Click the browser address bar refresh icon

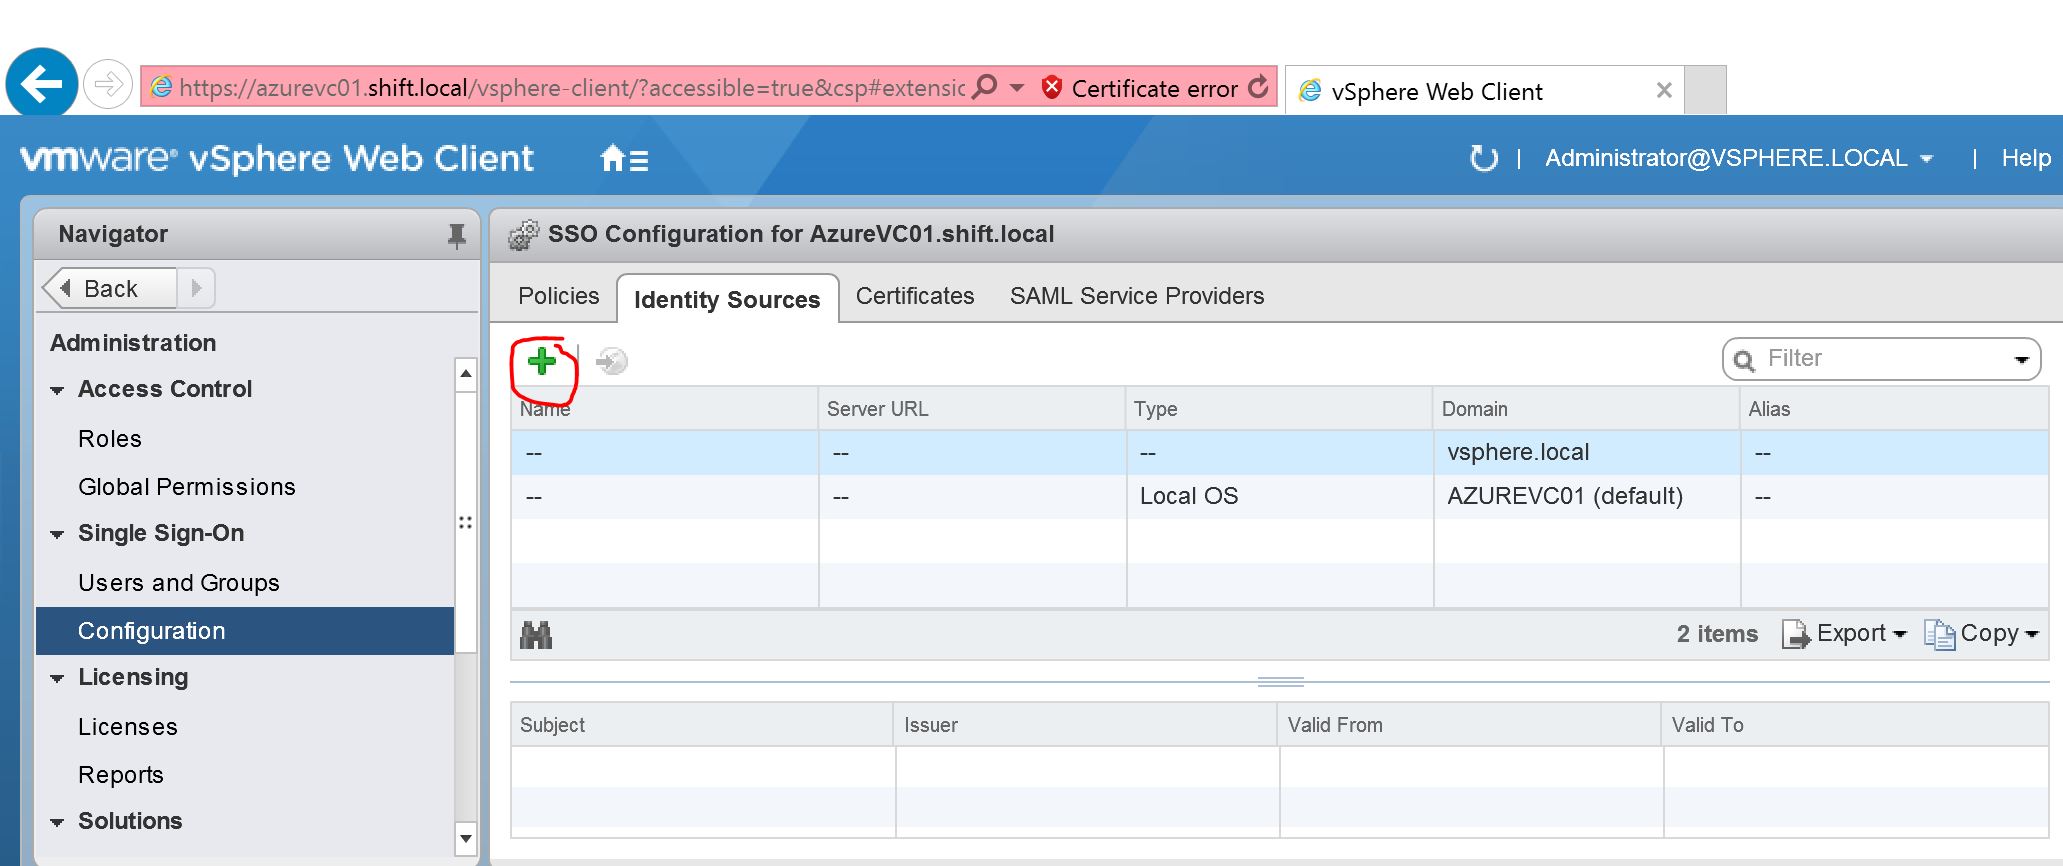[1259, 88]
